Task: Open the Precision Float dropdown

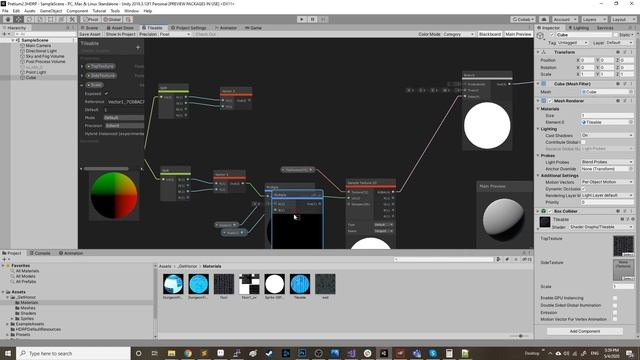Action: click(175, 34)
